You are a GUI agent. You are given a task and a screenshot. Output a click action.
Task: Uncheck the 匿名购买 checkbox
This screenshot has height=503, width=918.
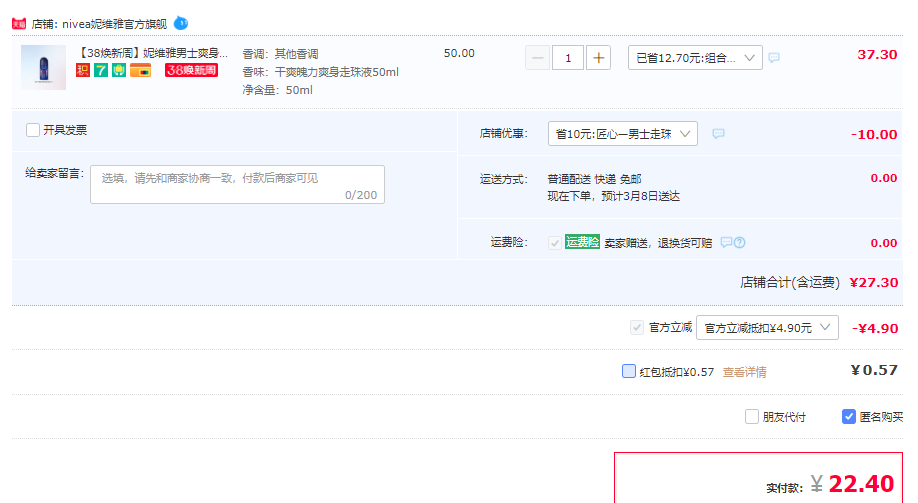(x=849, y=416)
